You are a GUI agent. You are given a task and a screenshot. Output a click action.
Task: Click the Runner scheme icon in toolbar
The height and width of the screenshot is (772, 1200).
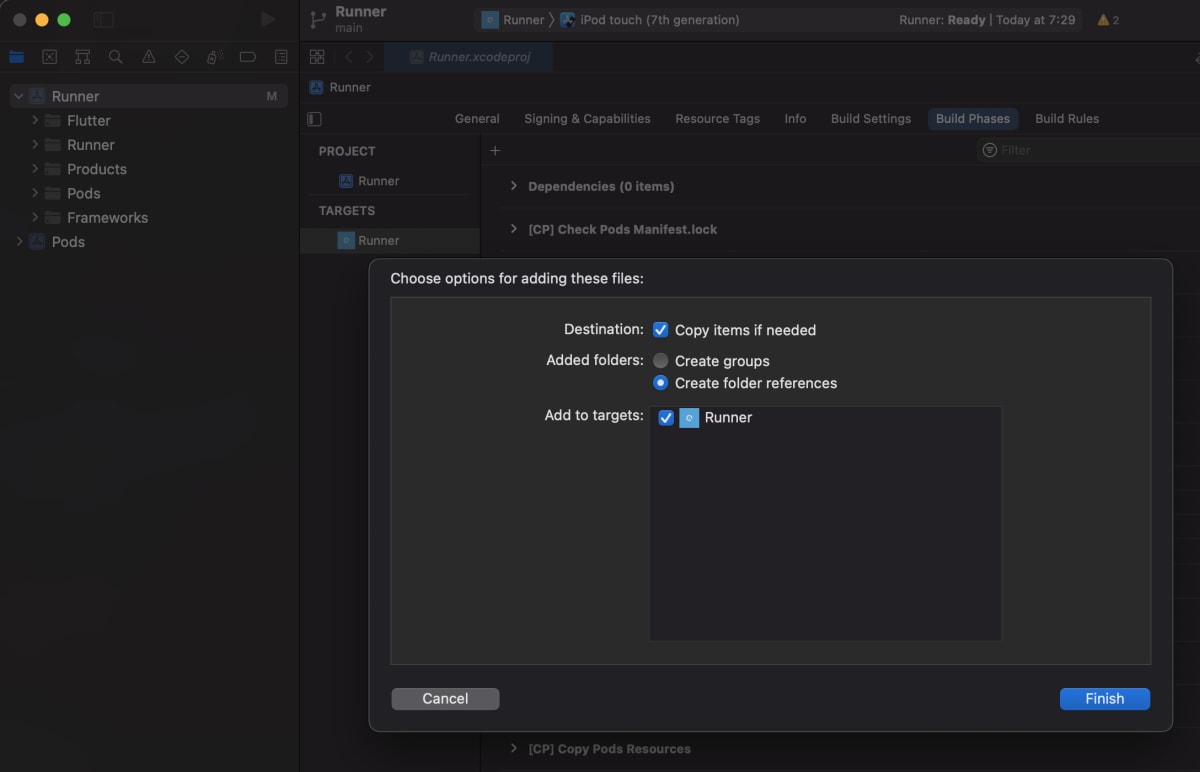(490, 20)
